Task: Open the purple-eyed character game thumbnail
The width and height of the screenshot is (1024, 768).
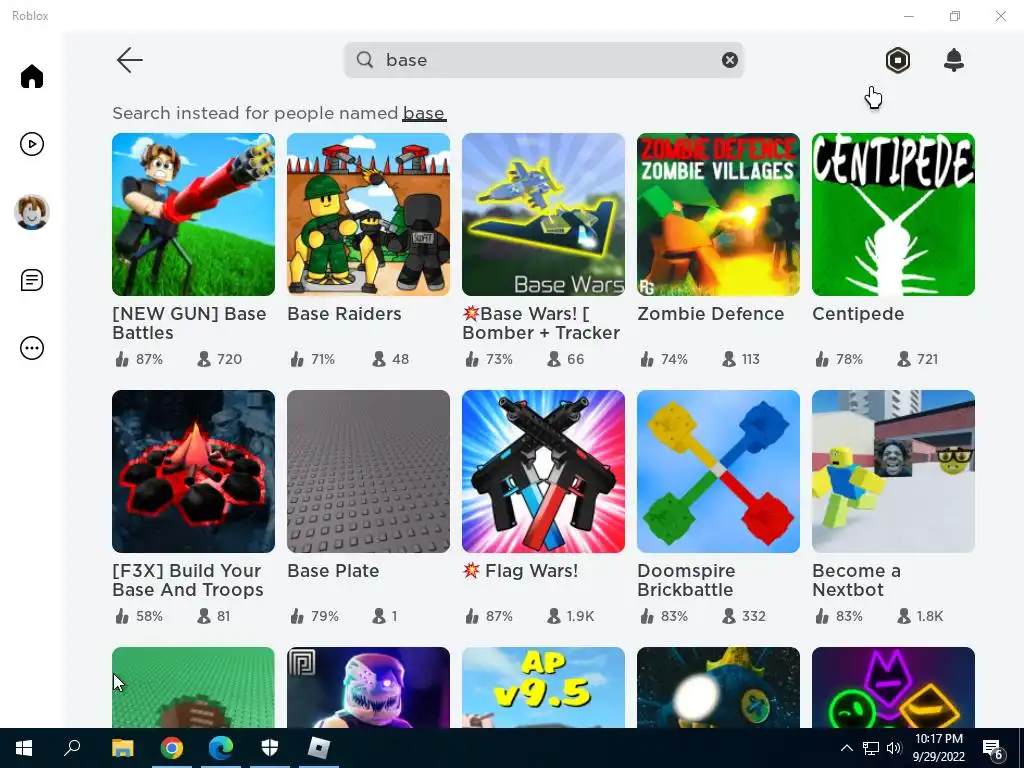Action: [x=368, y=687]
